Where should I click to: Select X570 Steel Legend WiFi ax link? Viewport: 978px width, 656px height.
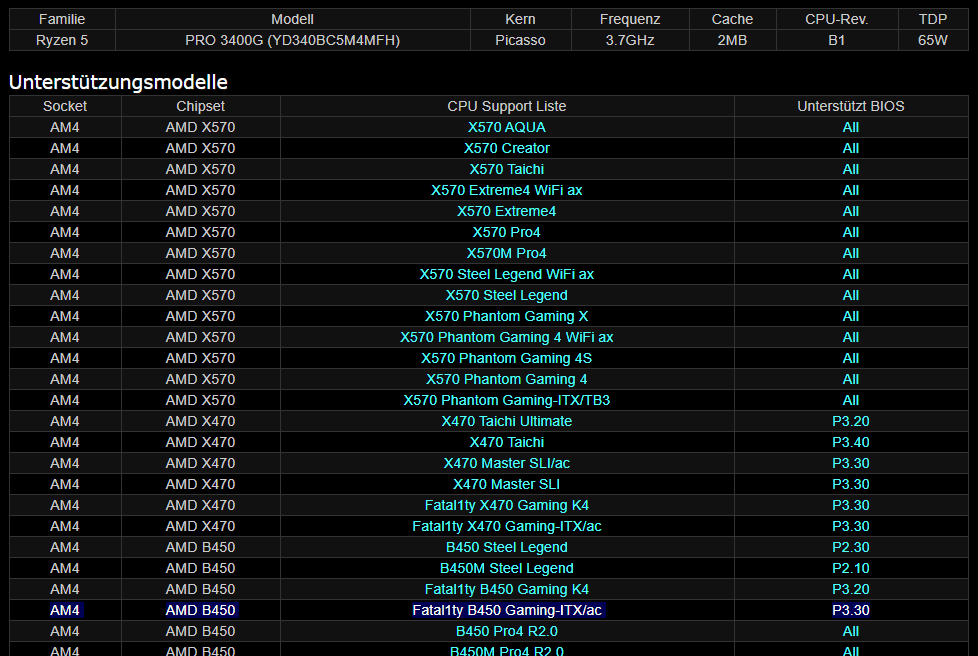(x=506, y=274)
